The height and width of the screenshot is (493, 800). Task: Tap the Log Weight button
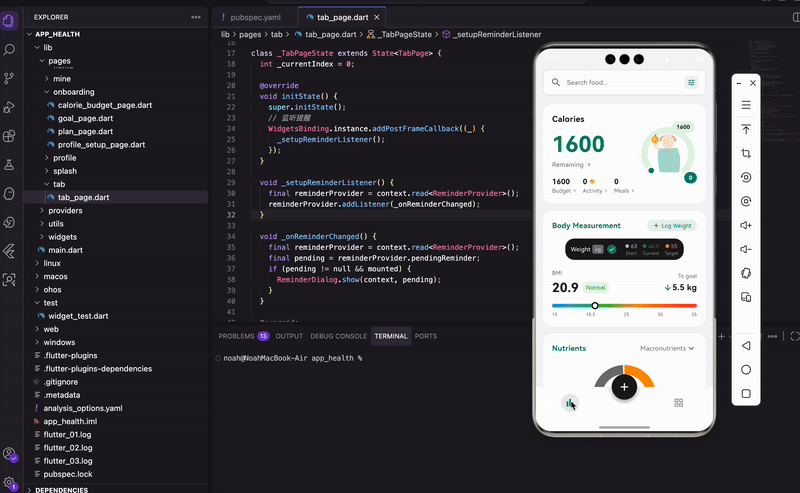[672, 226]
